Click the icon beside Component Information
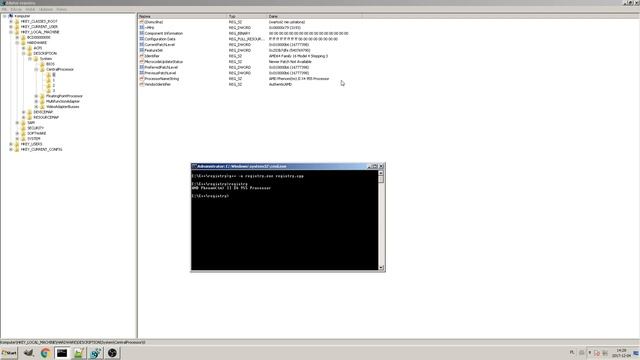 click(142, 33)
